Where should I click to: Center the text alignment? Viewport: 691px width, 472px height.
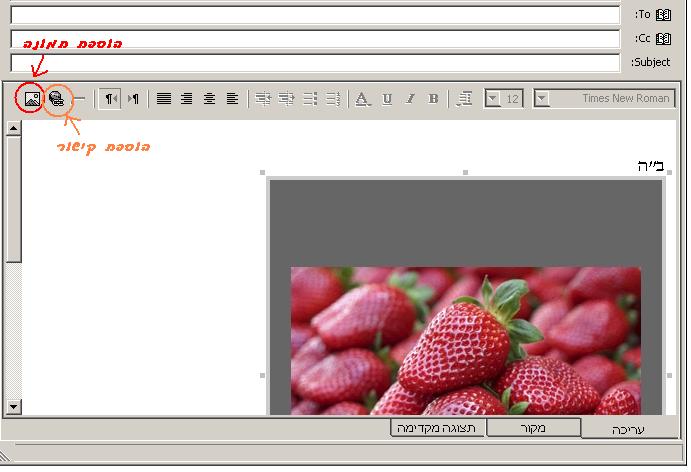coord(210,99)
